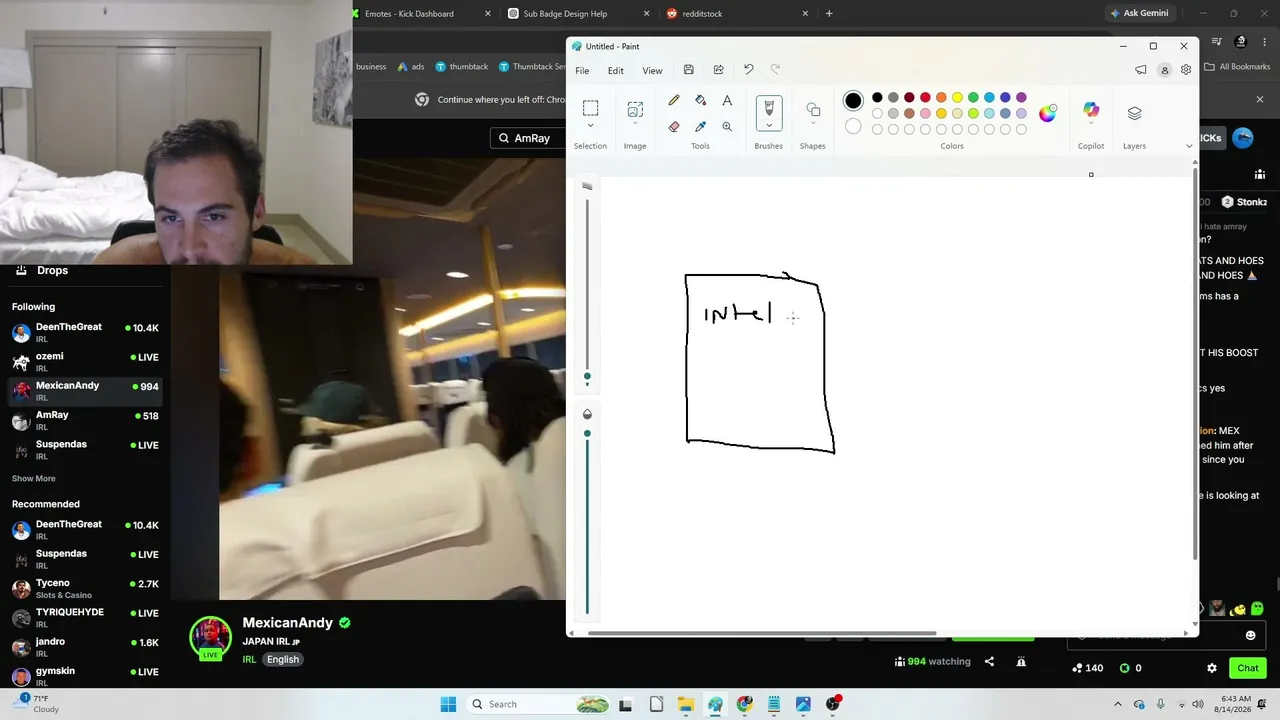
Task: Click the Redo arrow in Paint
Action: tap(775, 70)
